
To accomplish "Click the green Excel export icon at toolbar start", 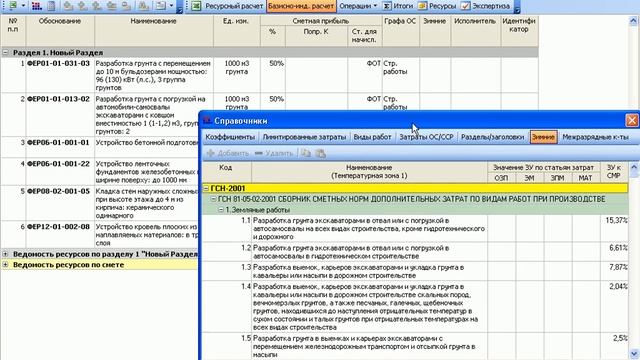I will pos(13,6).
